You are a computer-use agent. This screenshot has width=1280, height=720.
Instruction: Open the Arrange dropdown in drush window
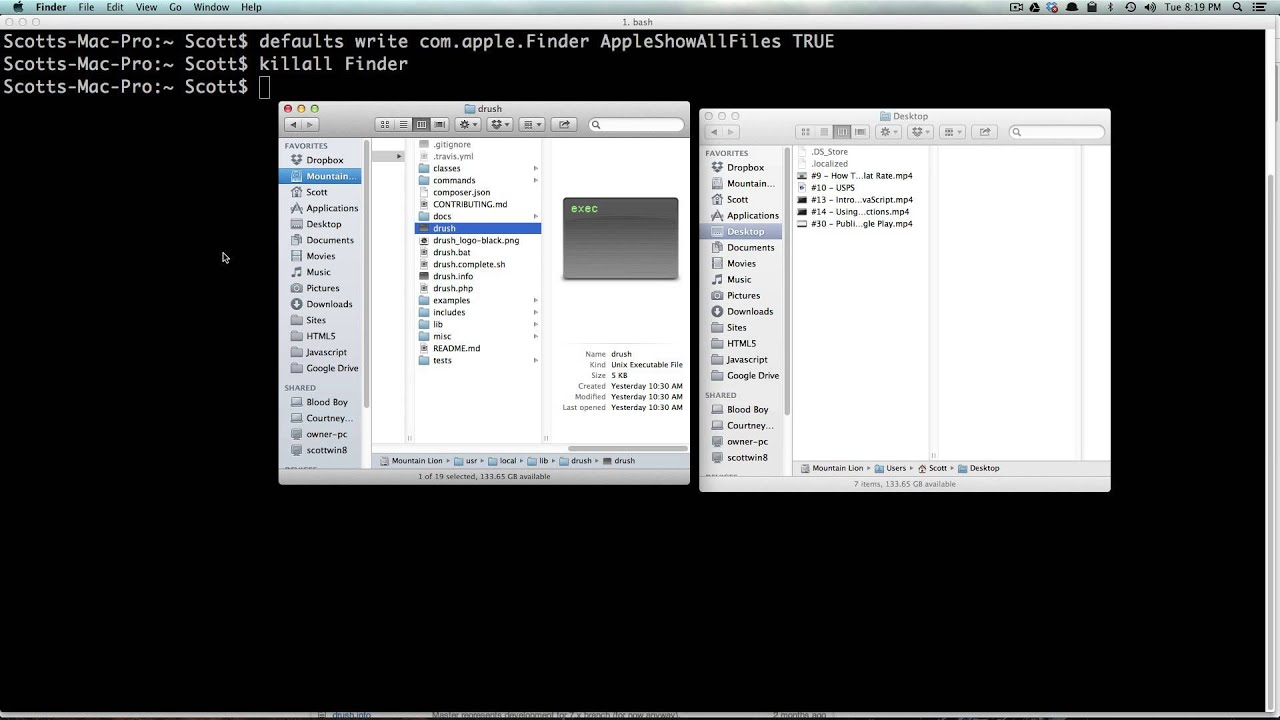point(532,125)
